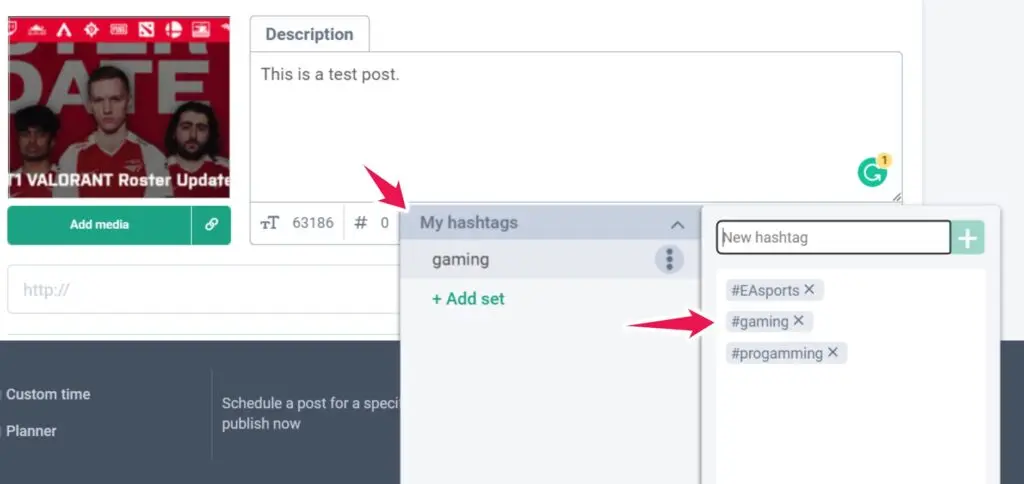Click the link icon beside Add media
Image resolution: width=1024 pixels, height=484 pixels.
click(211, 225)
